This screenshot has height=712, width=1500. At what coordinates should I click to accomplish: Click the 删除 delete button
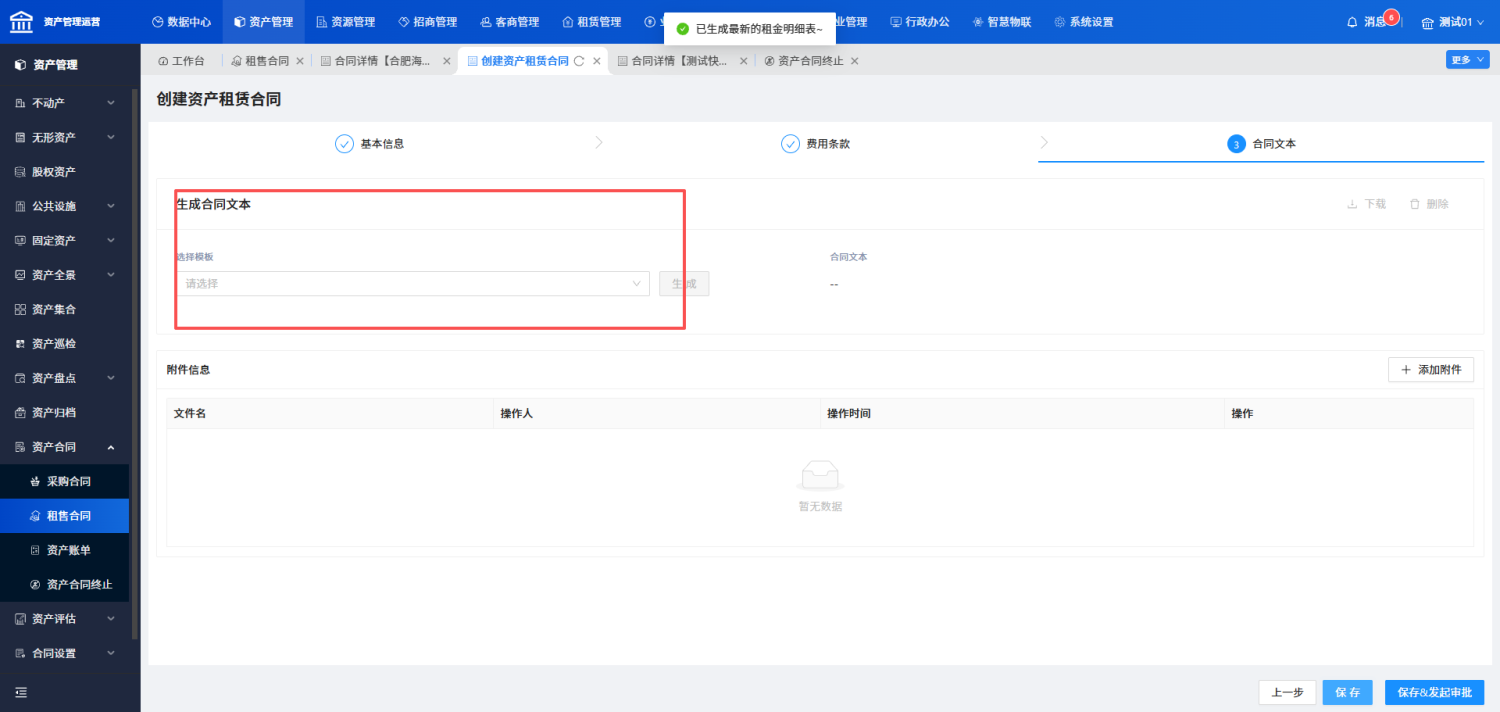[1428, 204]
